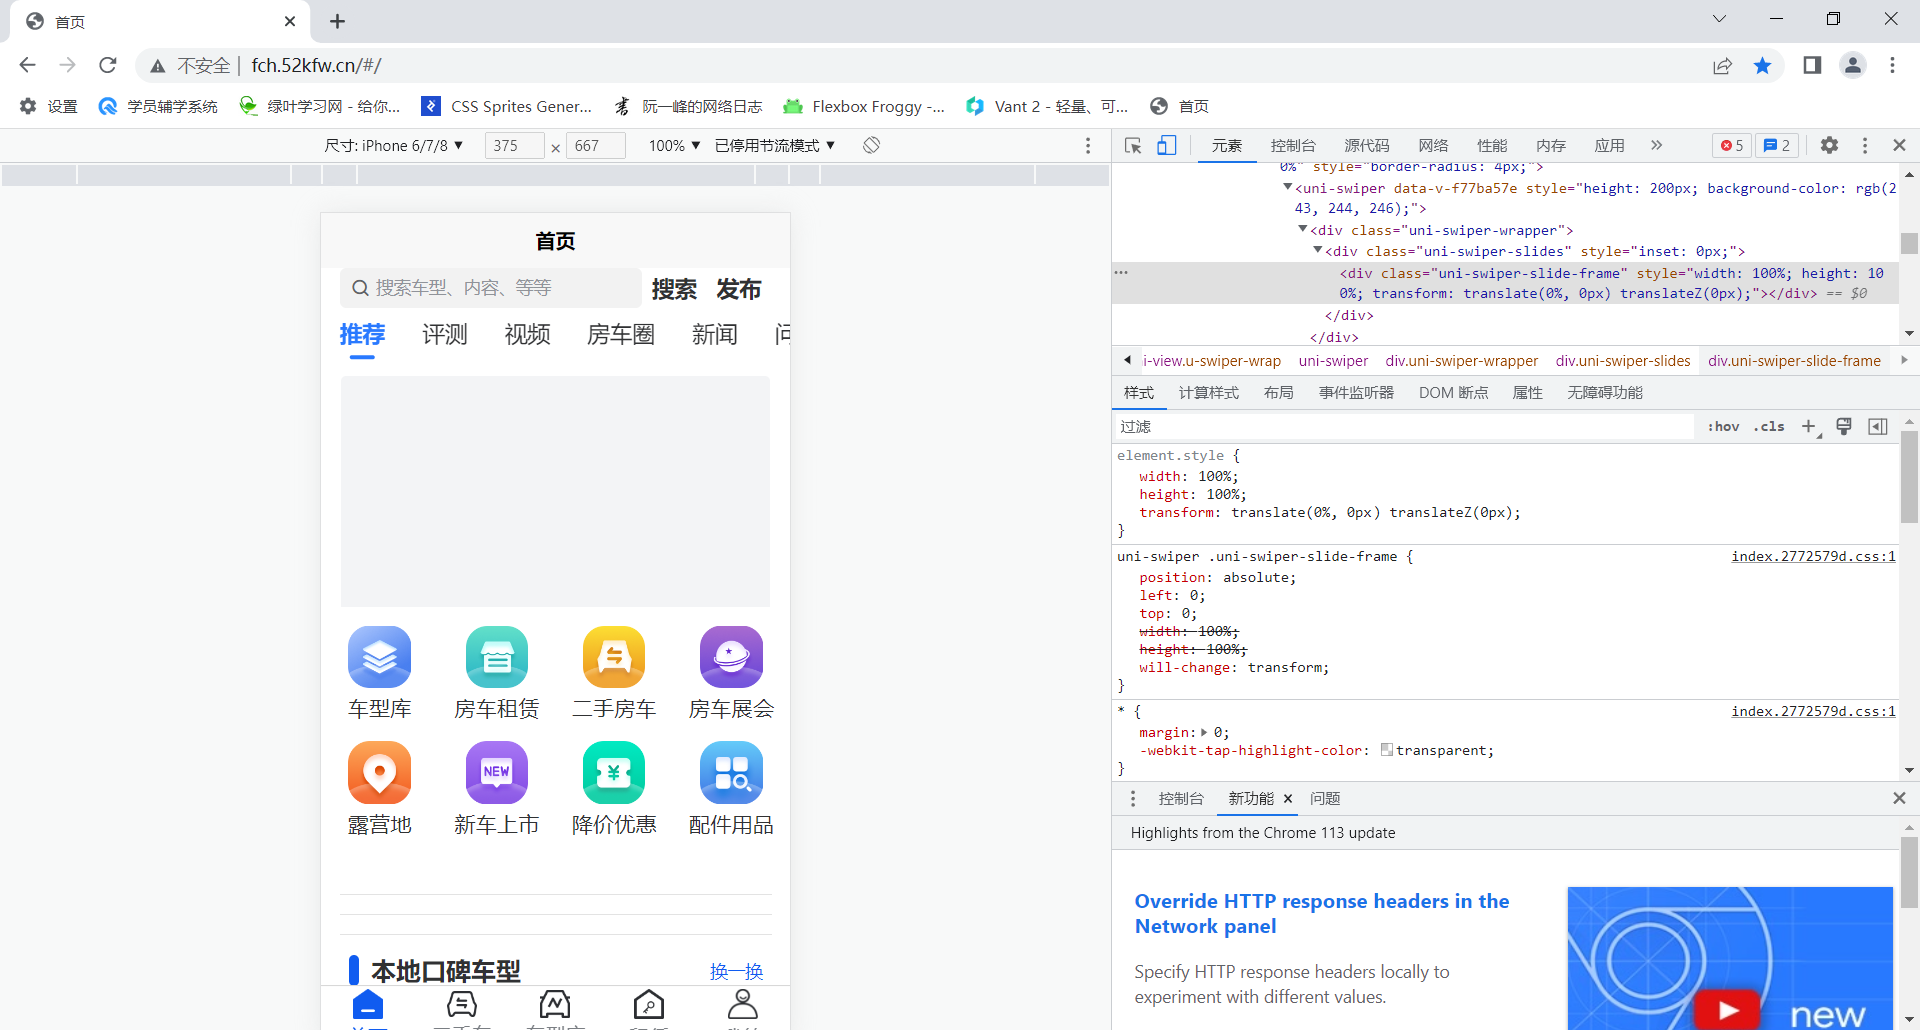Click the 搜索 button
This screenshot has width=1920, height=1030.
pos(674,289)
